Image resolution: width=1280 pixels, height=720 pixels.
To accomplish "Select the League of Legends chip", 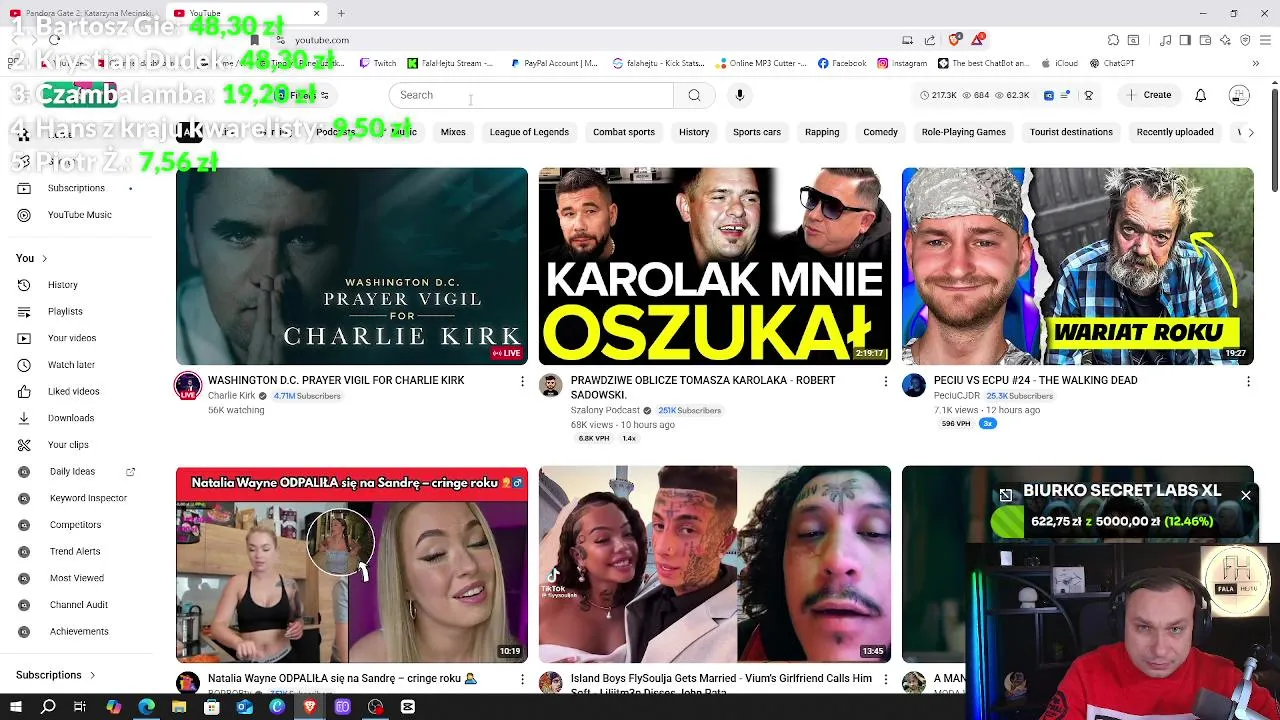I will pos(529,132).
